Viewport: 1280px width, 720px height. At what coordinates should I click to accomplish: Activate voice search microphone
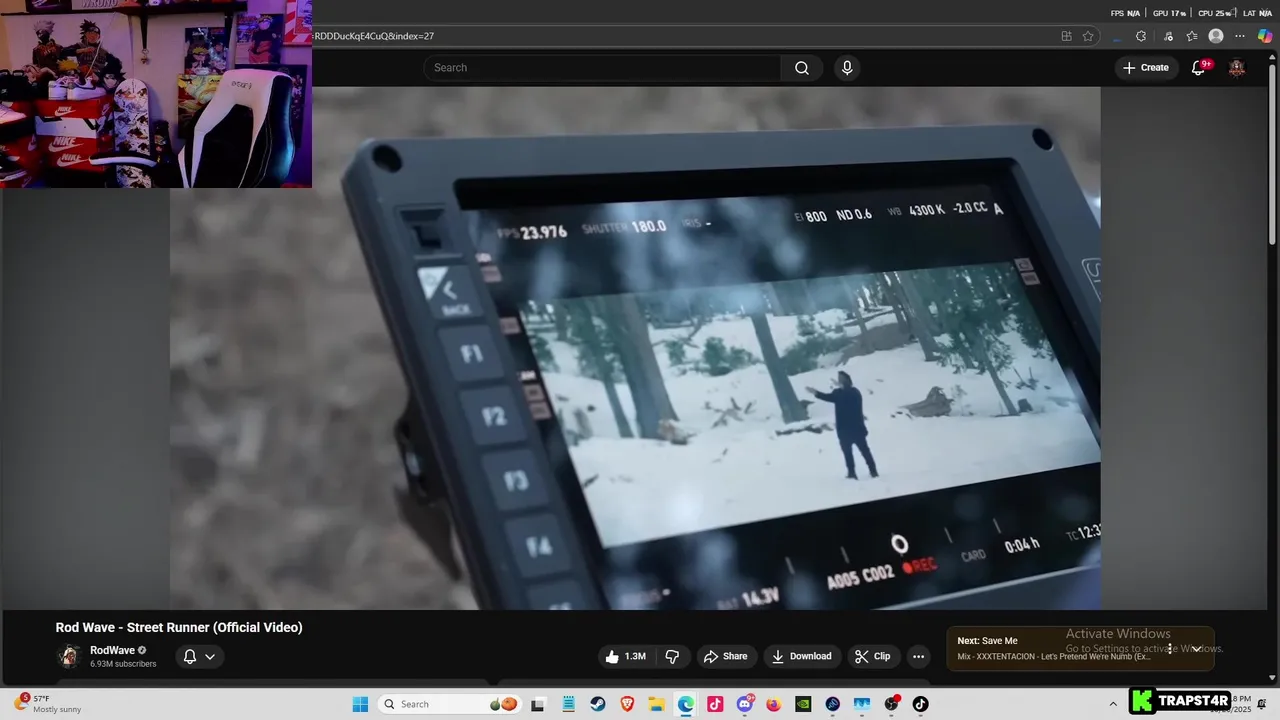847,68
